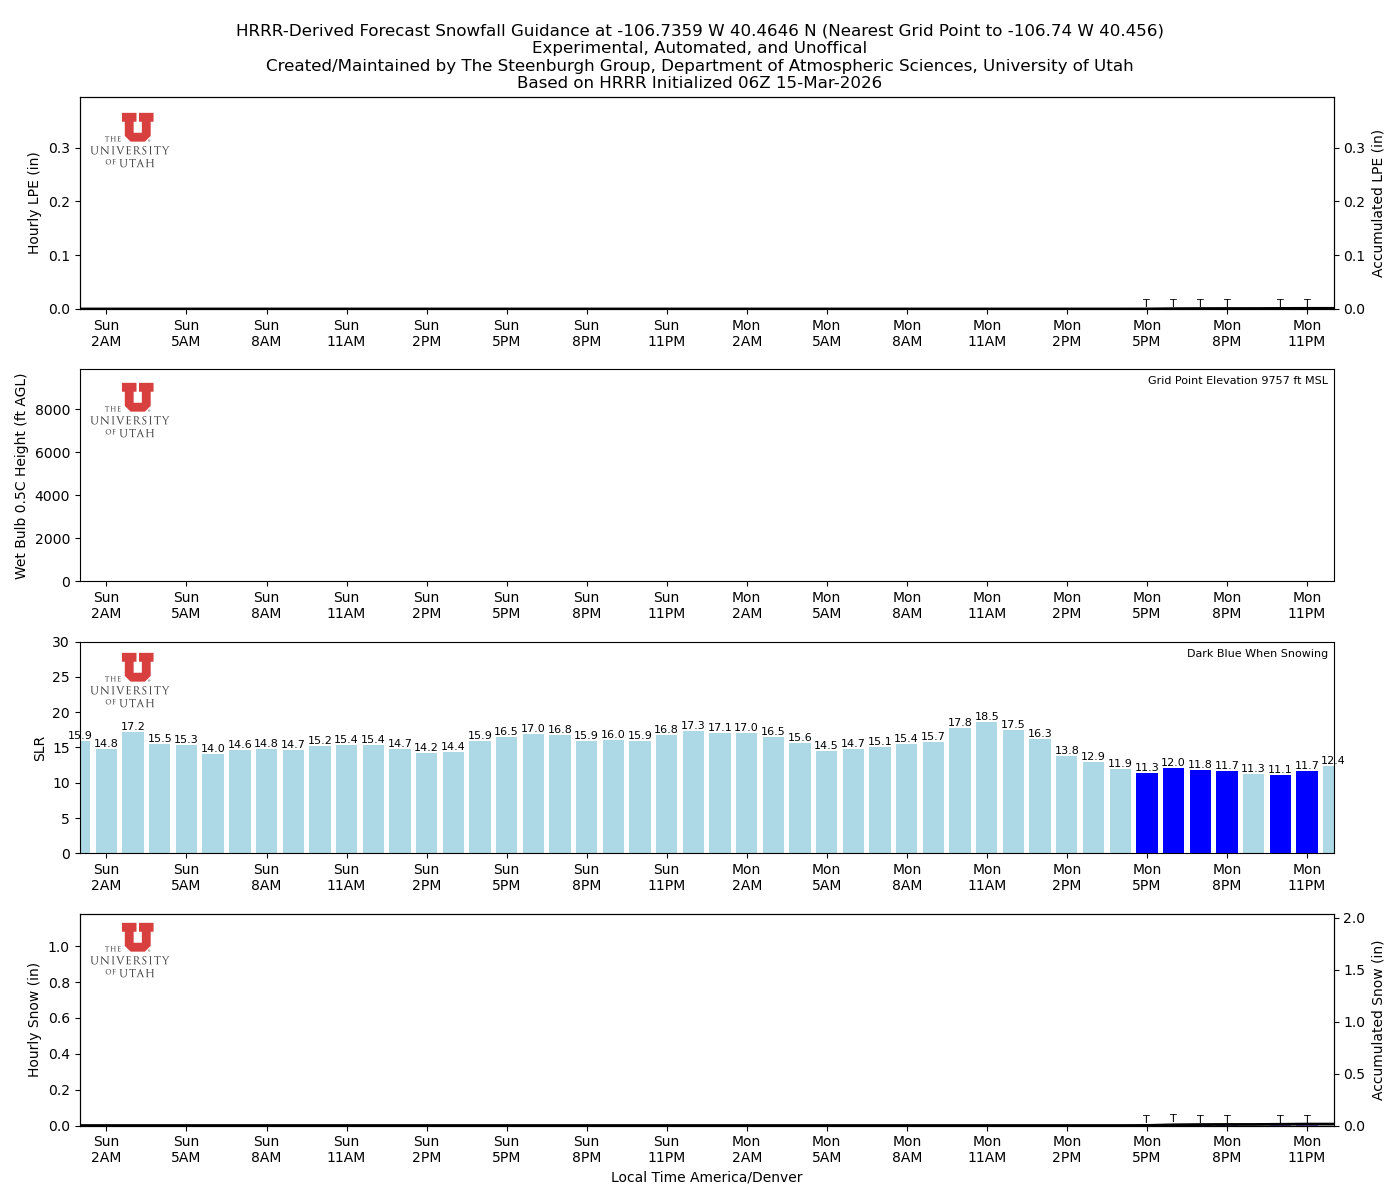
Task: Select the SLR bar labeled 16.3
Action: coord(1040,796)
